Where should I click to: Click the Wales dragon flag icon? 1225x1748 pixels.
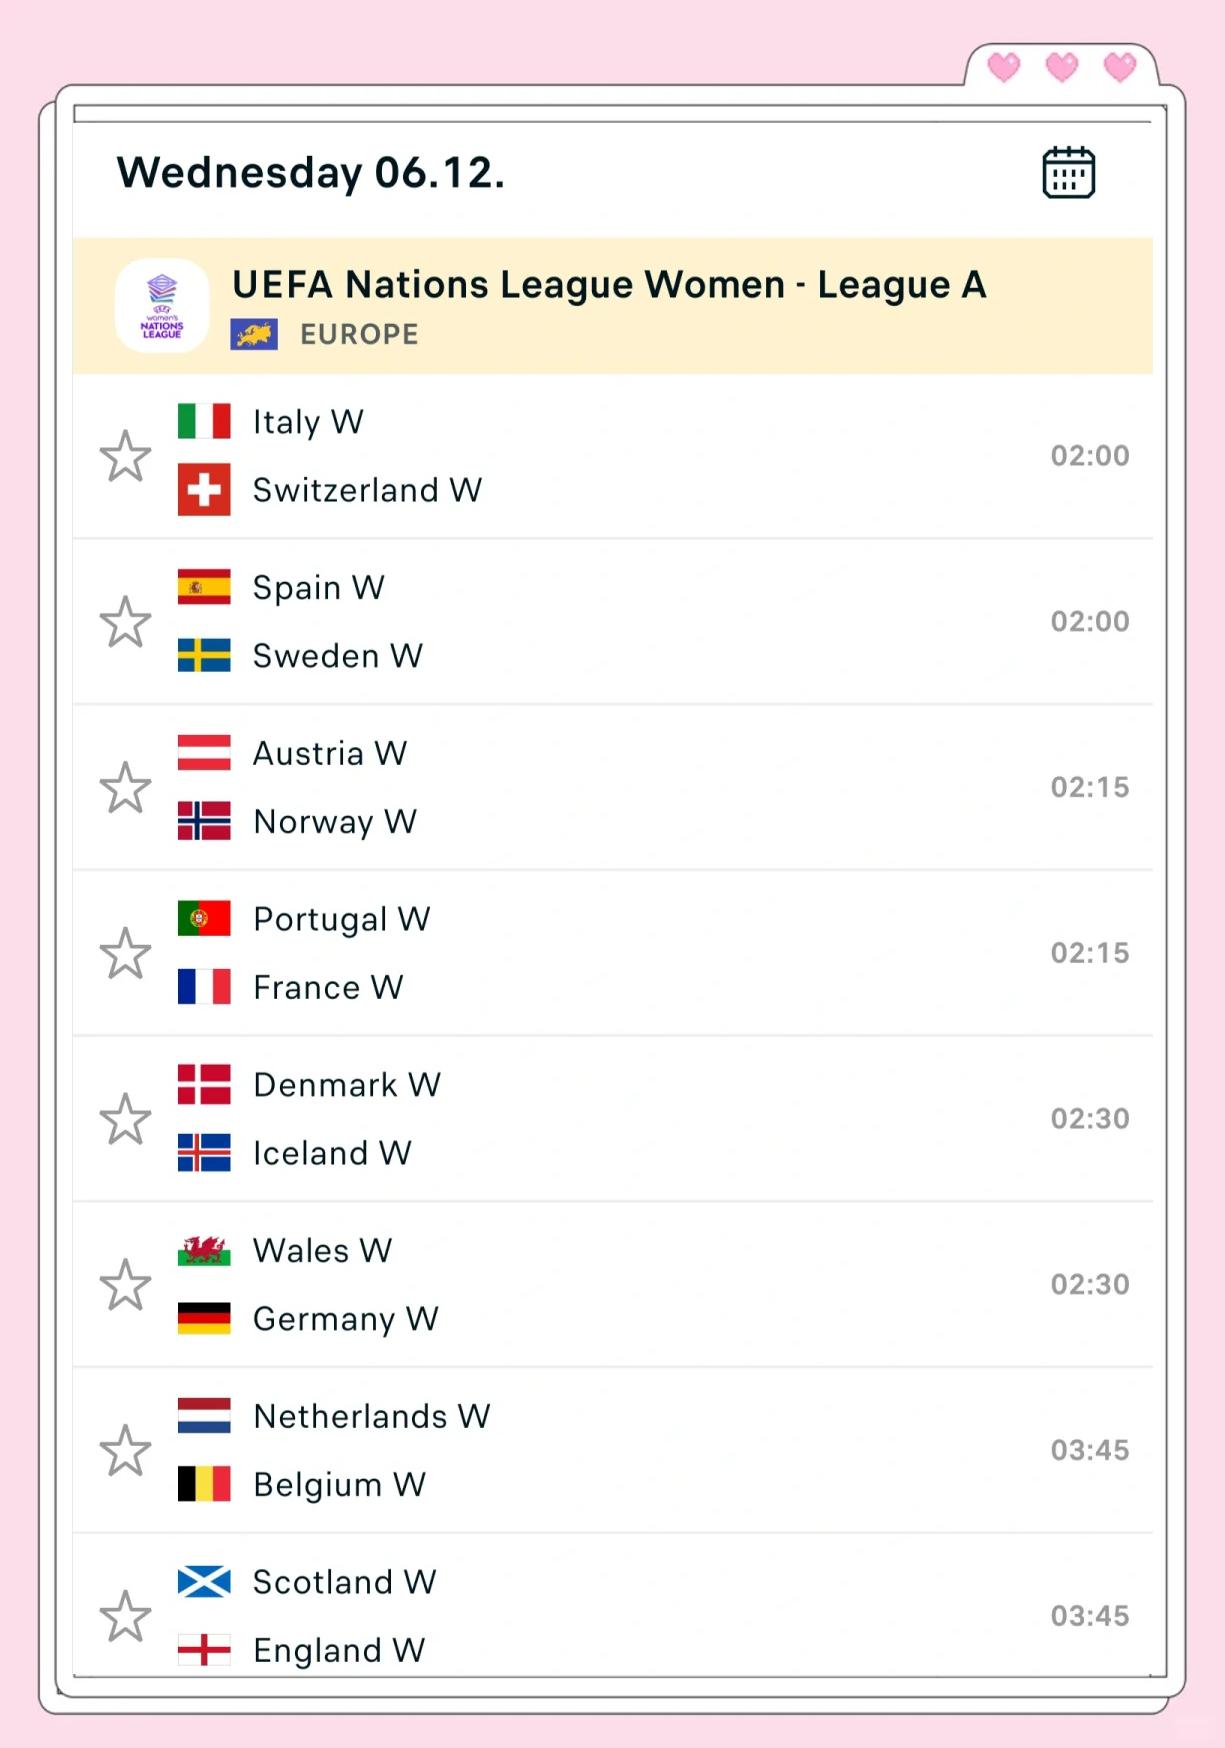(204, 1251)
